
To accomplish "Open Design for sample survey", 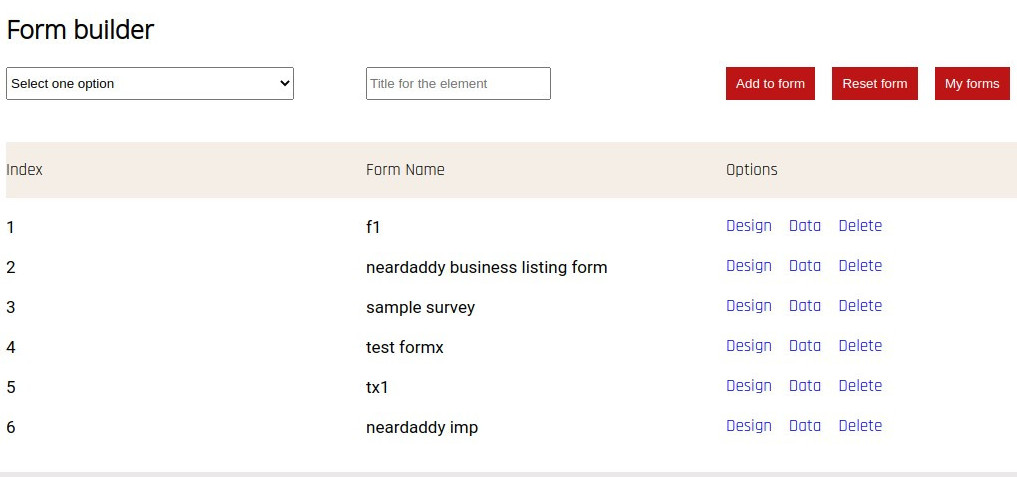I will (748, 306).
